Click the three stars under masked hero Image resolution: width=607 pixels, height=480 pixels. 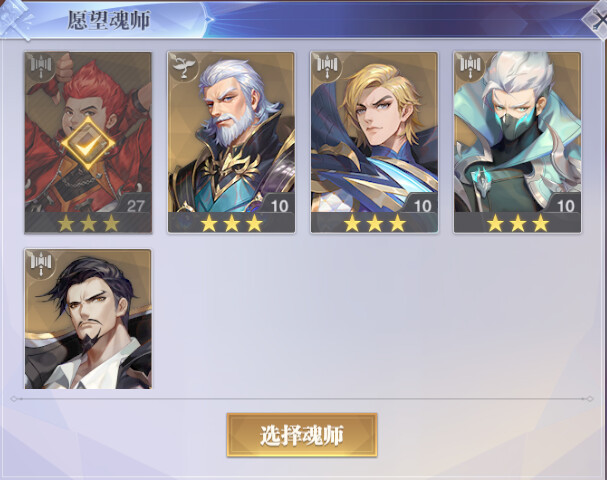[517, 223]
